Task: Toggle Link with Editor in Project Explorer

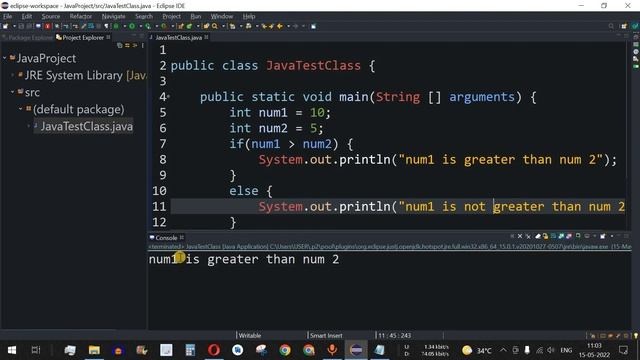Action: [x=127, y=45]
